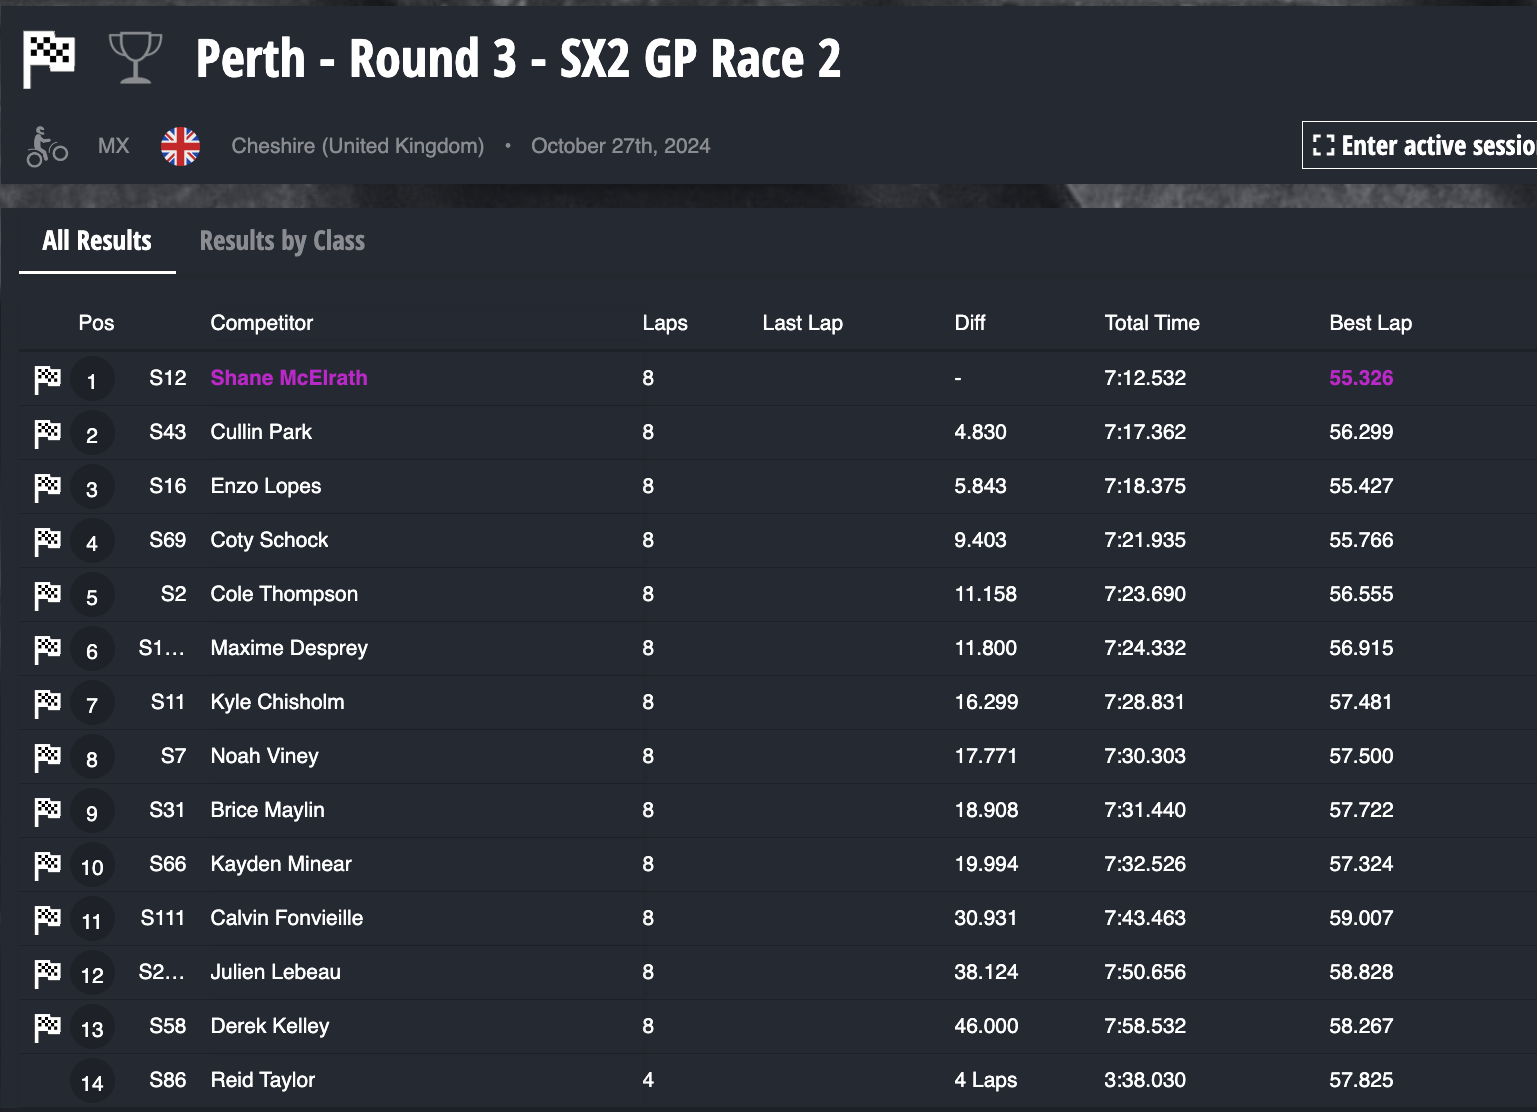Click the trophy icon in the header
The image size is (1537, 1112).
(x=135, y=58)
